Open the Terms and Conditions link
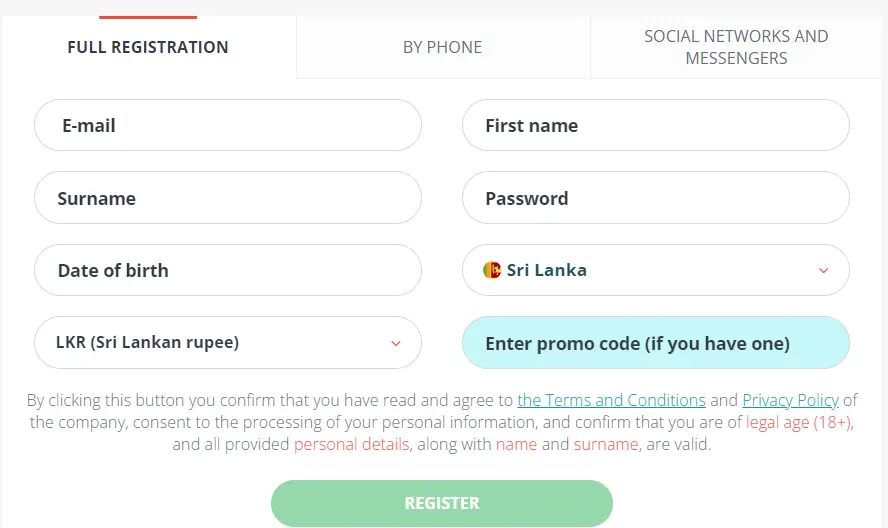 611,400
